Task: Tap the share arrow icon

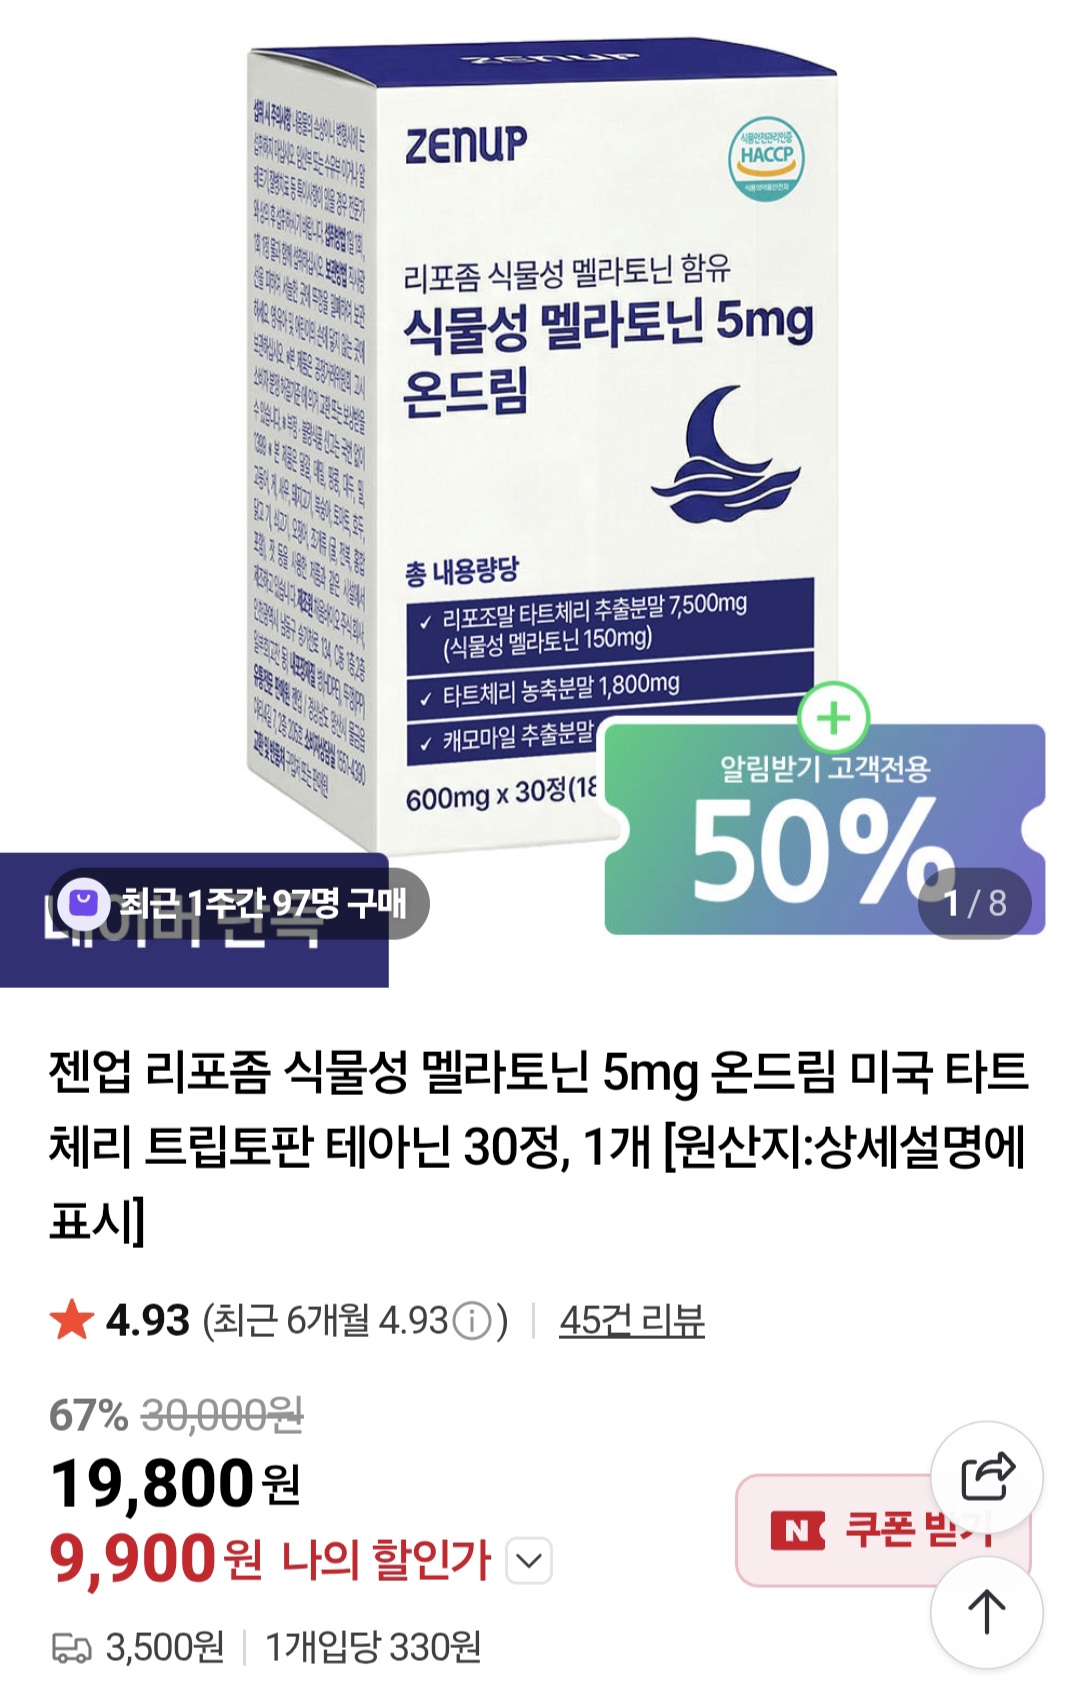Action: coord(987,1476)
